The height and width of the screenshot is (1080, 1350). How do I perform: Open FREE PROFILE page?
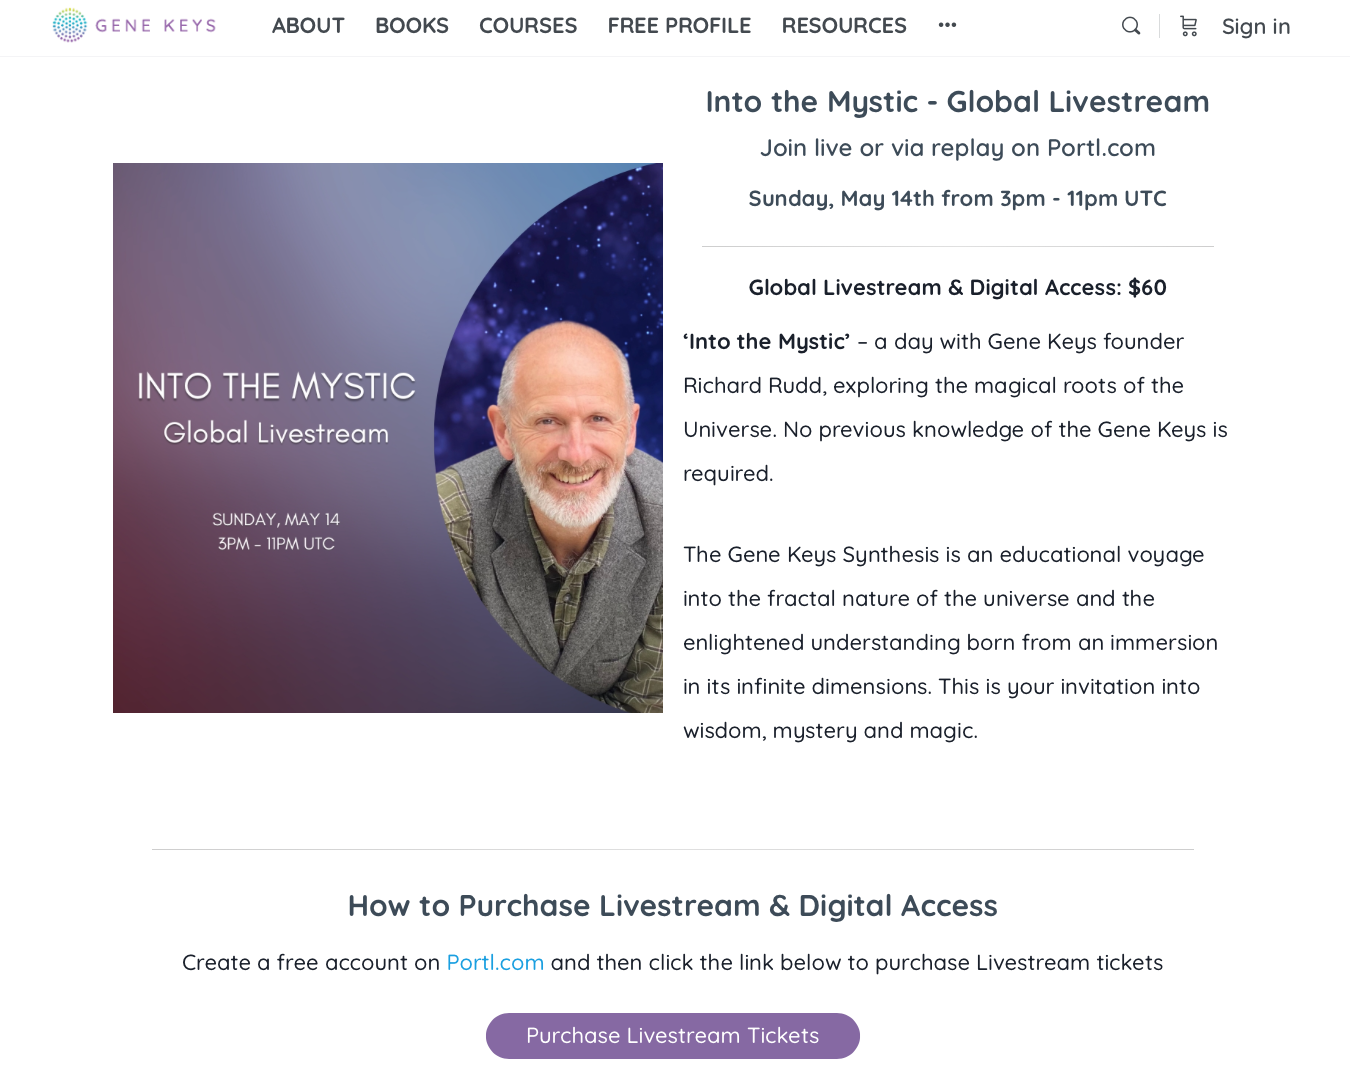pos(679,26)
